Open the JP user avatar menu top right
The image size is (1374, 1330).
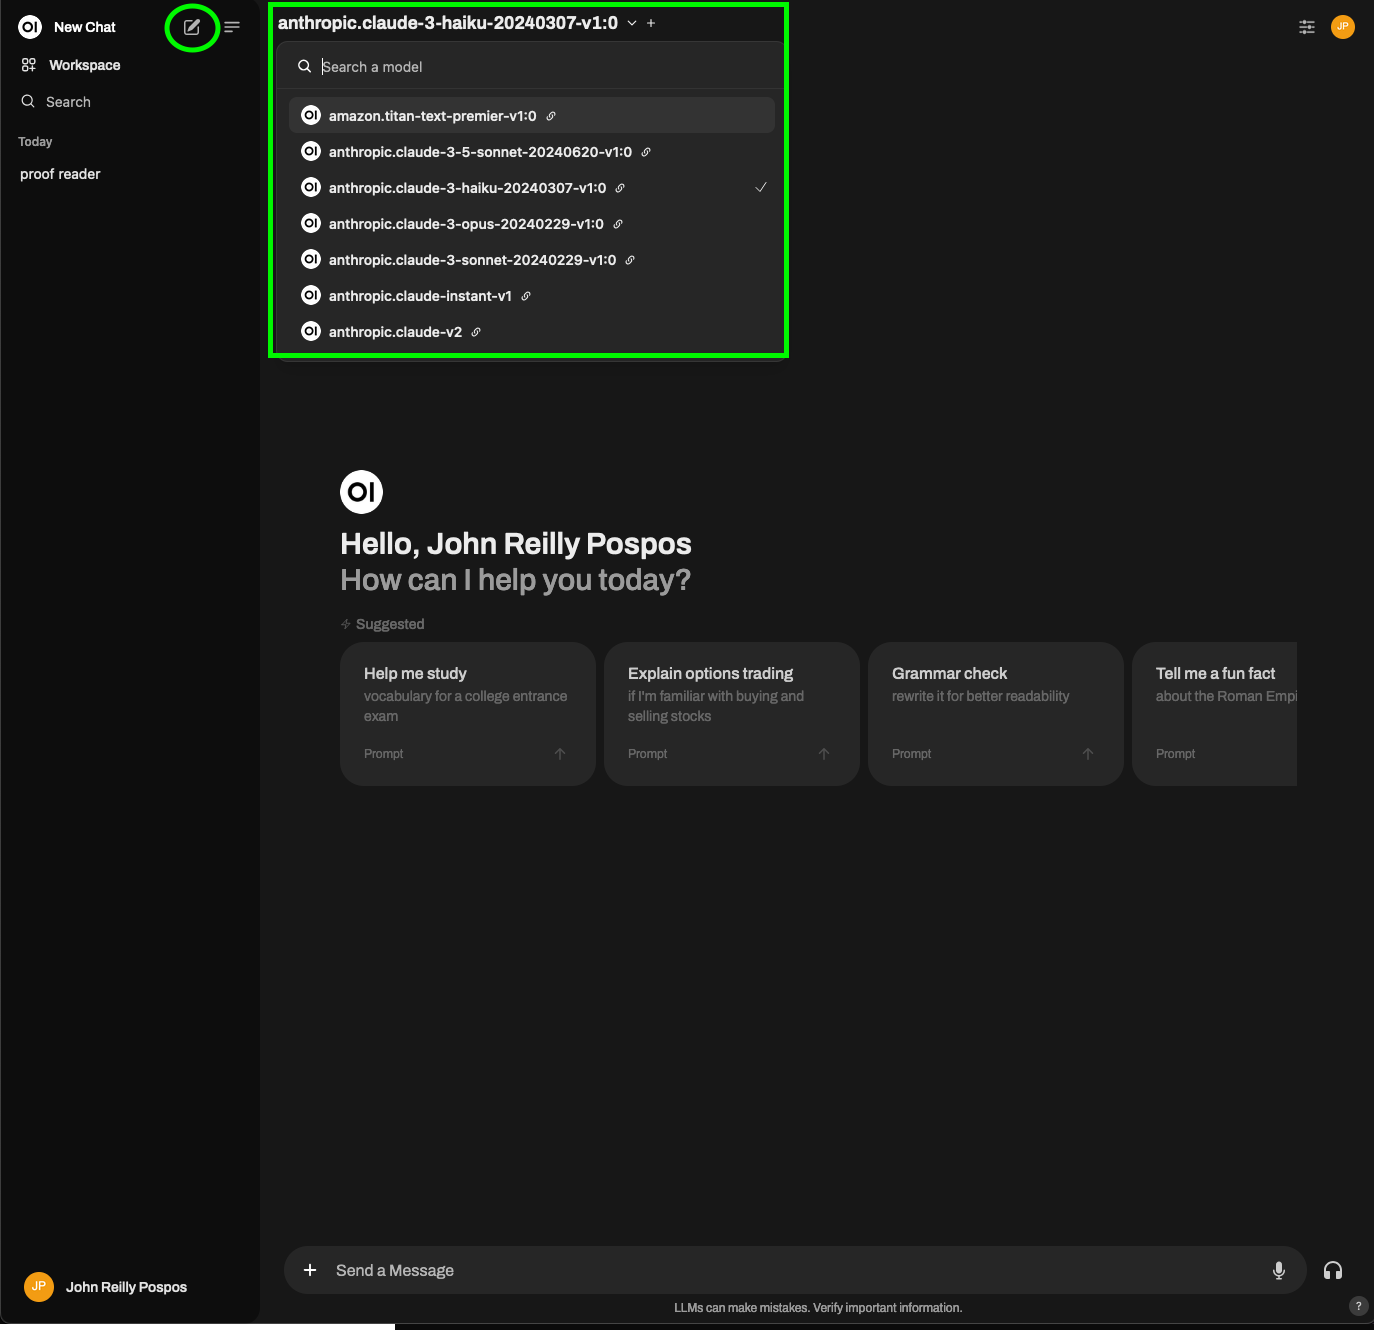1343,27
